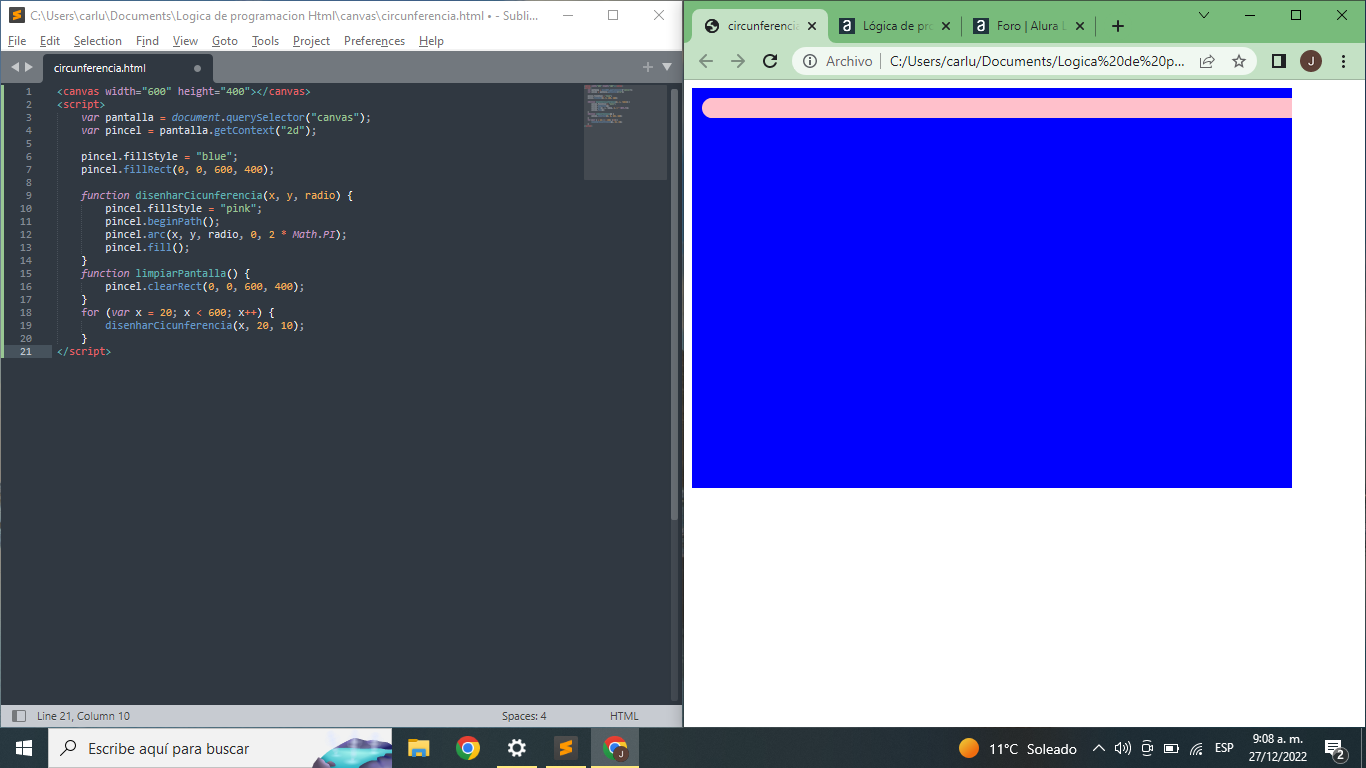Select the circunferencia.html editor tab

[x=126, y=68]
